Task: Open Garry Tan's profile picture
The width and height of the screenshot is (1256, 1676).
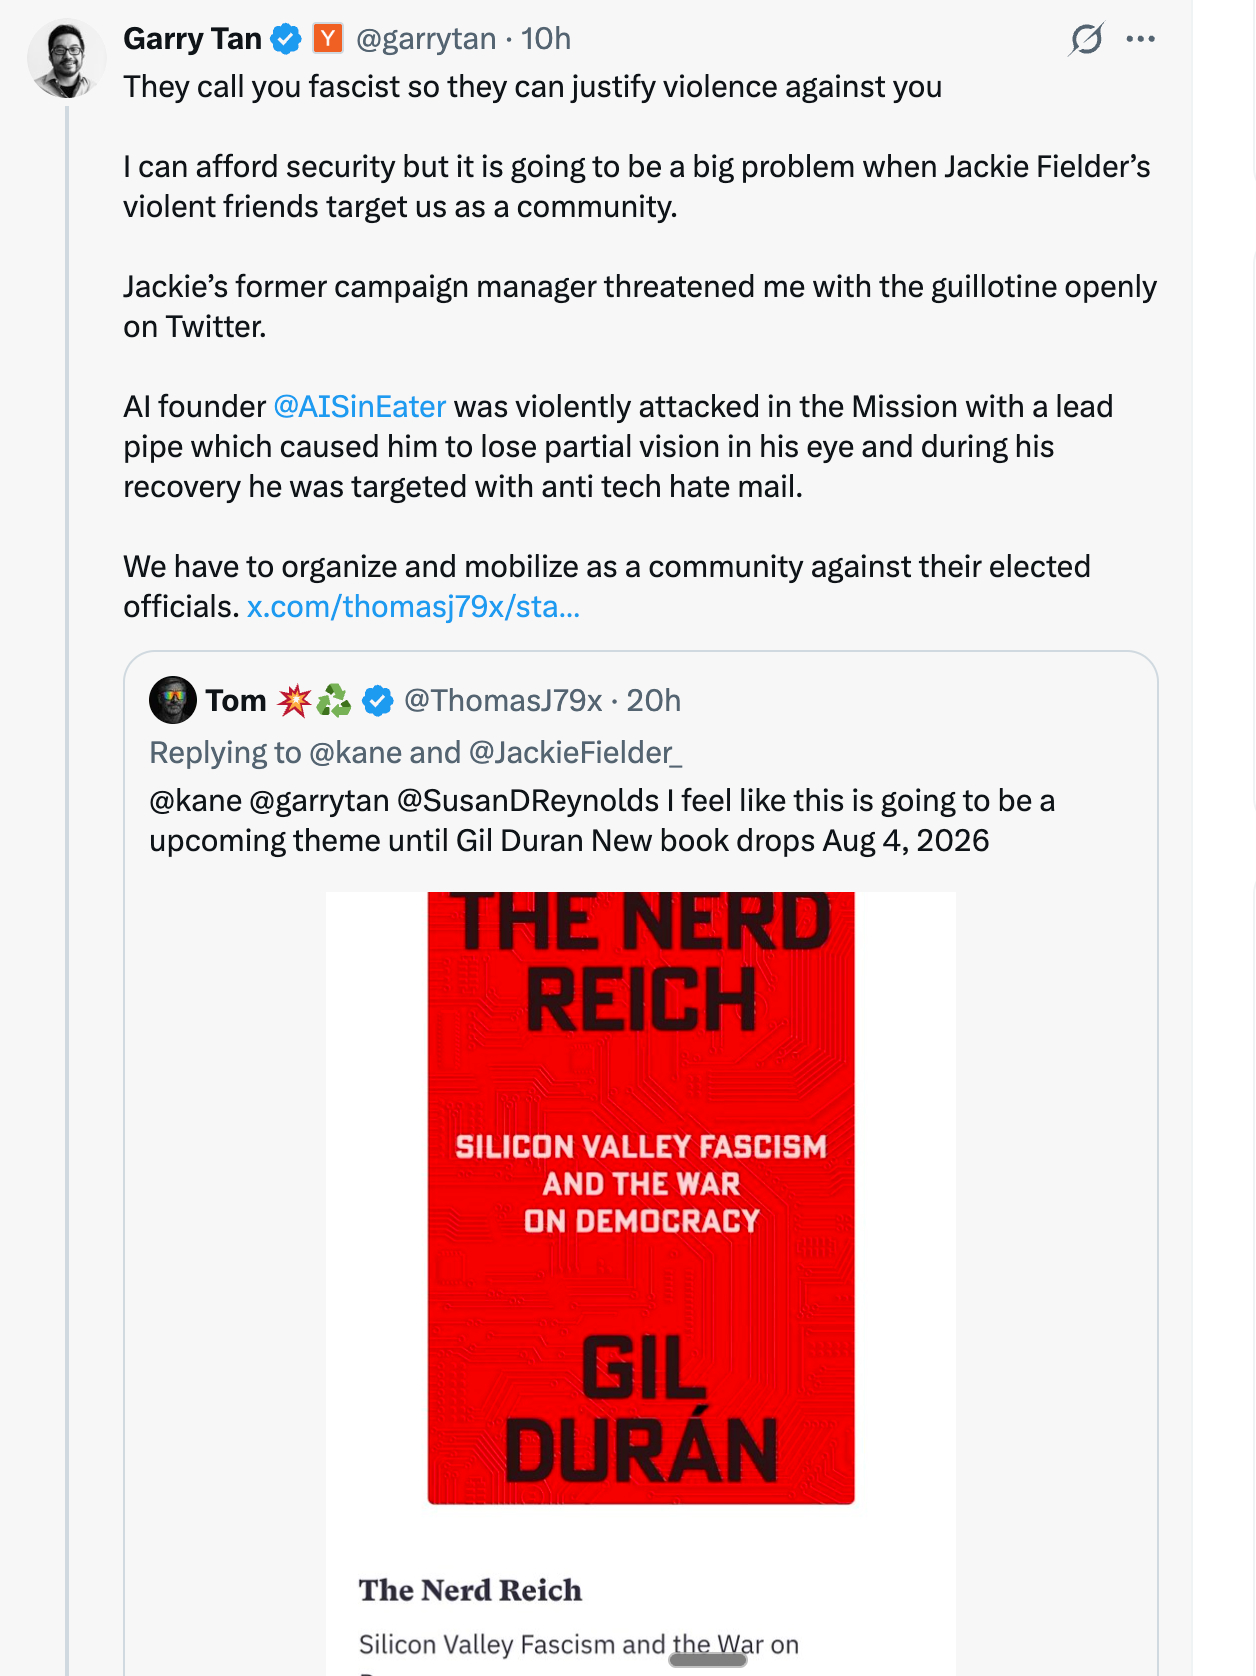Action: tap(66, 58)
